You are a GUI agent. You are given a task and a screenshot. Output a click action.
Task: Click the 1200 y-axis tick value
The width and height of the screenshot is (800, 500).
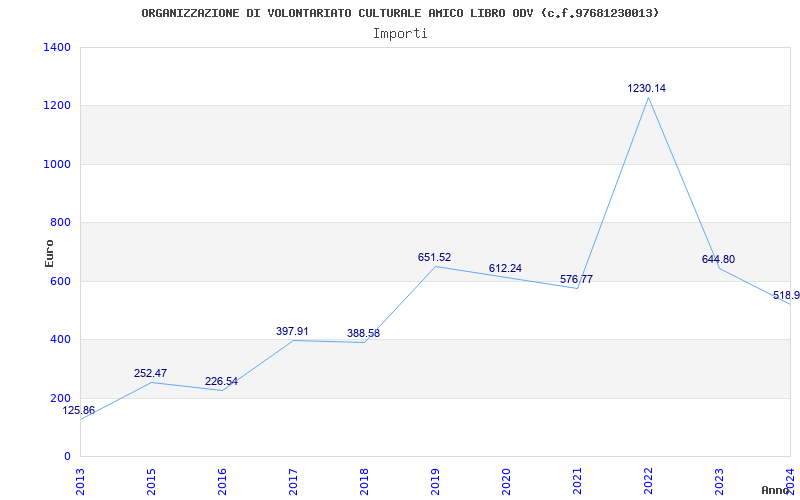coord(58,106)
